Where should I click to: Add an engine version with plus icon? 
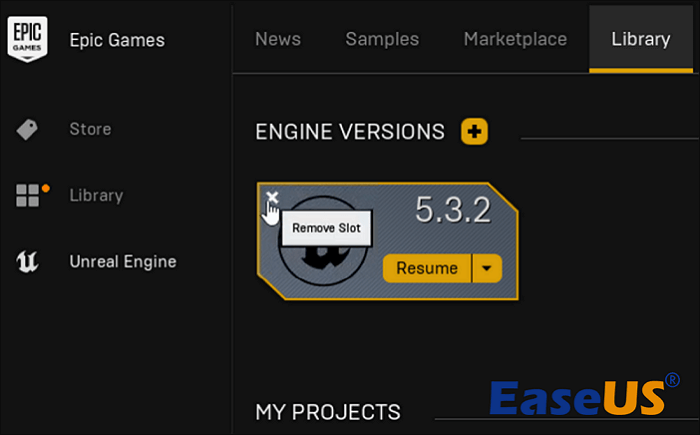coord(474,131)
